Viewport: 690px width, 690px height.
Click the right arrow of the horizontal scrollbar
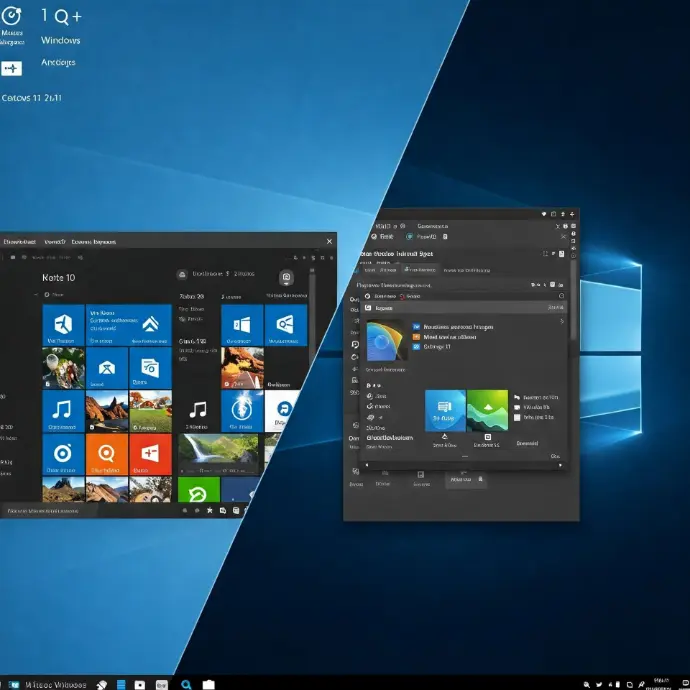(560, 465)
